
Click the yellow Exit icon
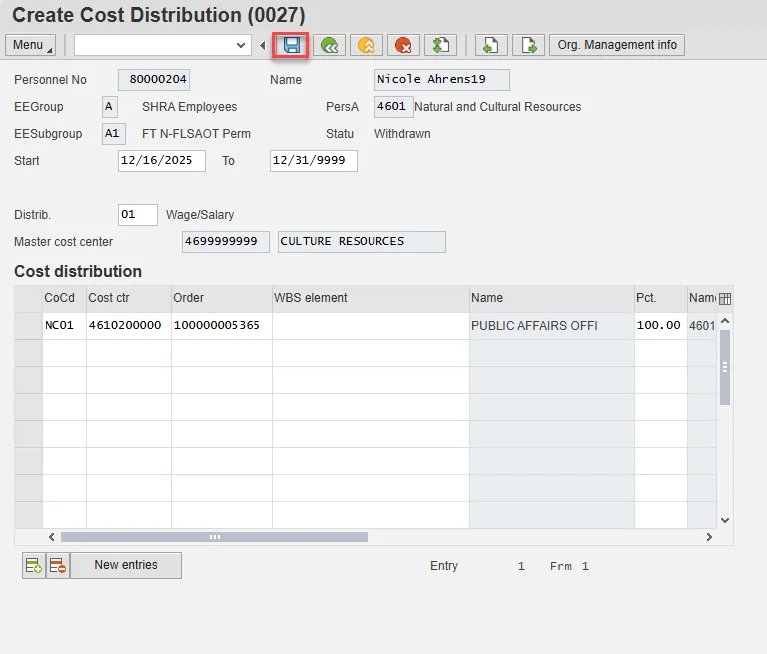click(366, 45)
